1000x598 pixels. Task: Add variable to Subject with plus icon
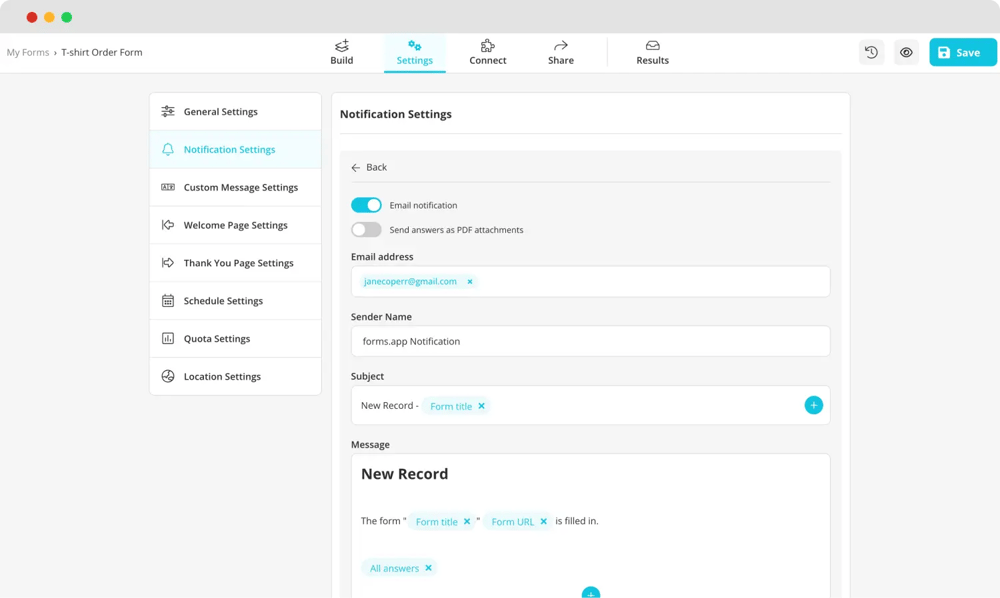click(x=813, y=405)
